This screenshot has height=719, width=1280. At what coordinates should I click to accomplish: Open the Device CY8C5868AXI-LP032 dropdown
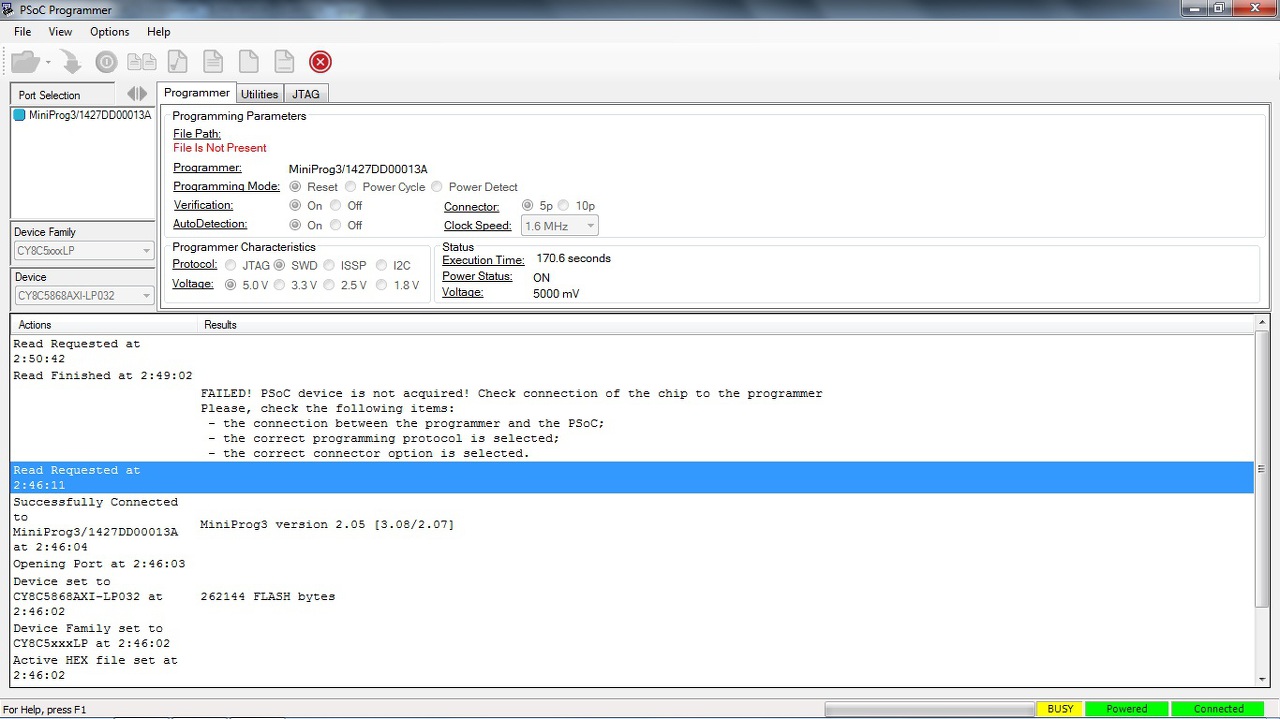pyautogui.click(x=83, y=295)
